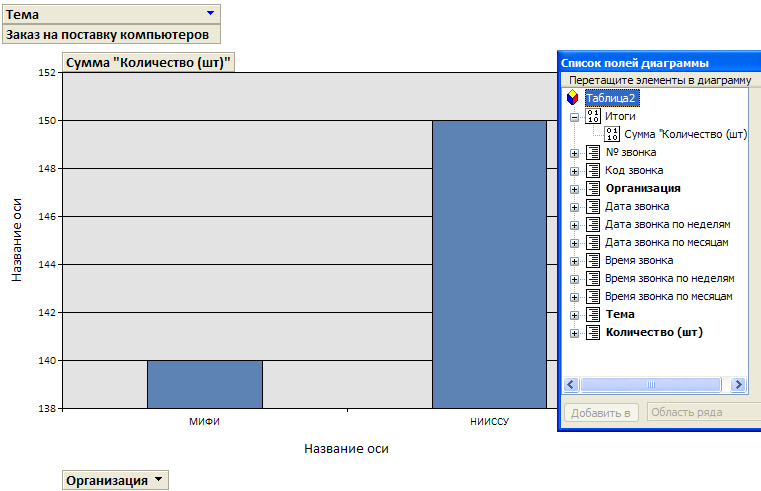This screenshot has width=761, height=491.
Task: Select the Код звонка field
Action: [x=634, y=170]
